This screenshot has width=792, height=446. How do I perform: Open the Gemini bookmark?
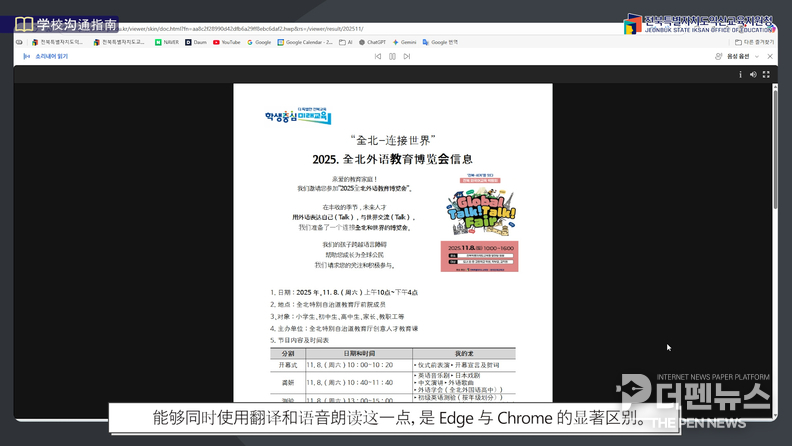pyautogui.click(x=405, y=42)
